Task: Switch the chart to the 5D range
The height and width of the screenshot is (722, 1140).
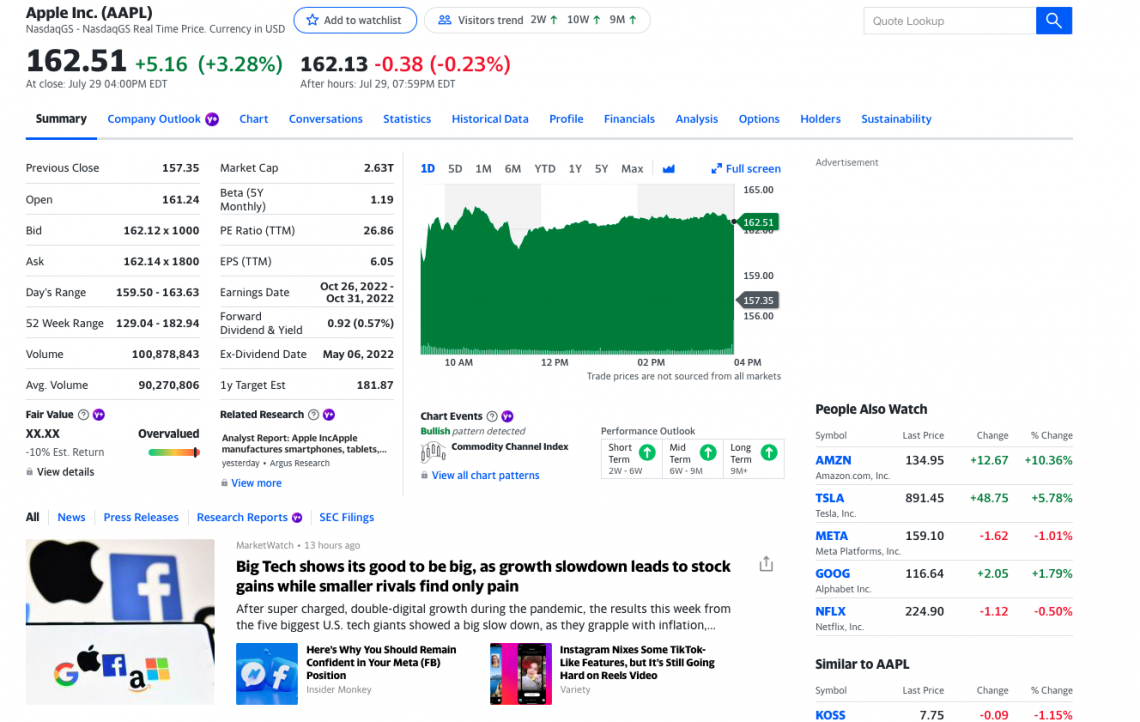Action: (455, 169)
